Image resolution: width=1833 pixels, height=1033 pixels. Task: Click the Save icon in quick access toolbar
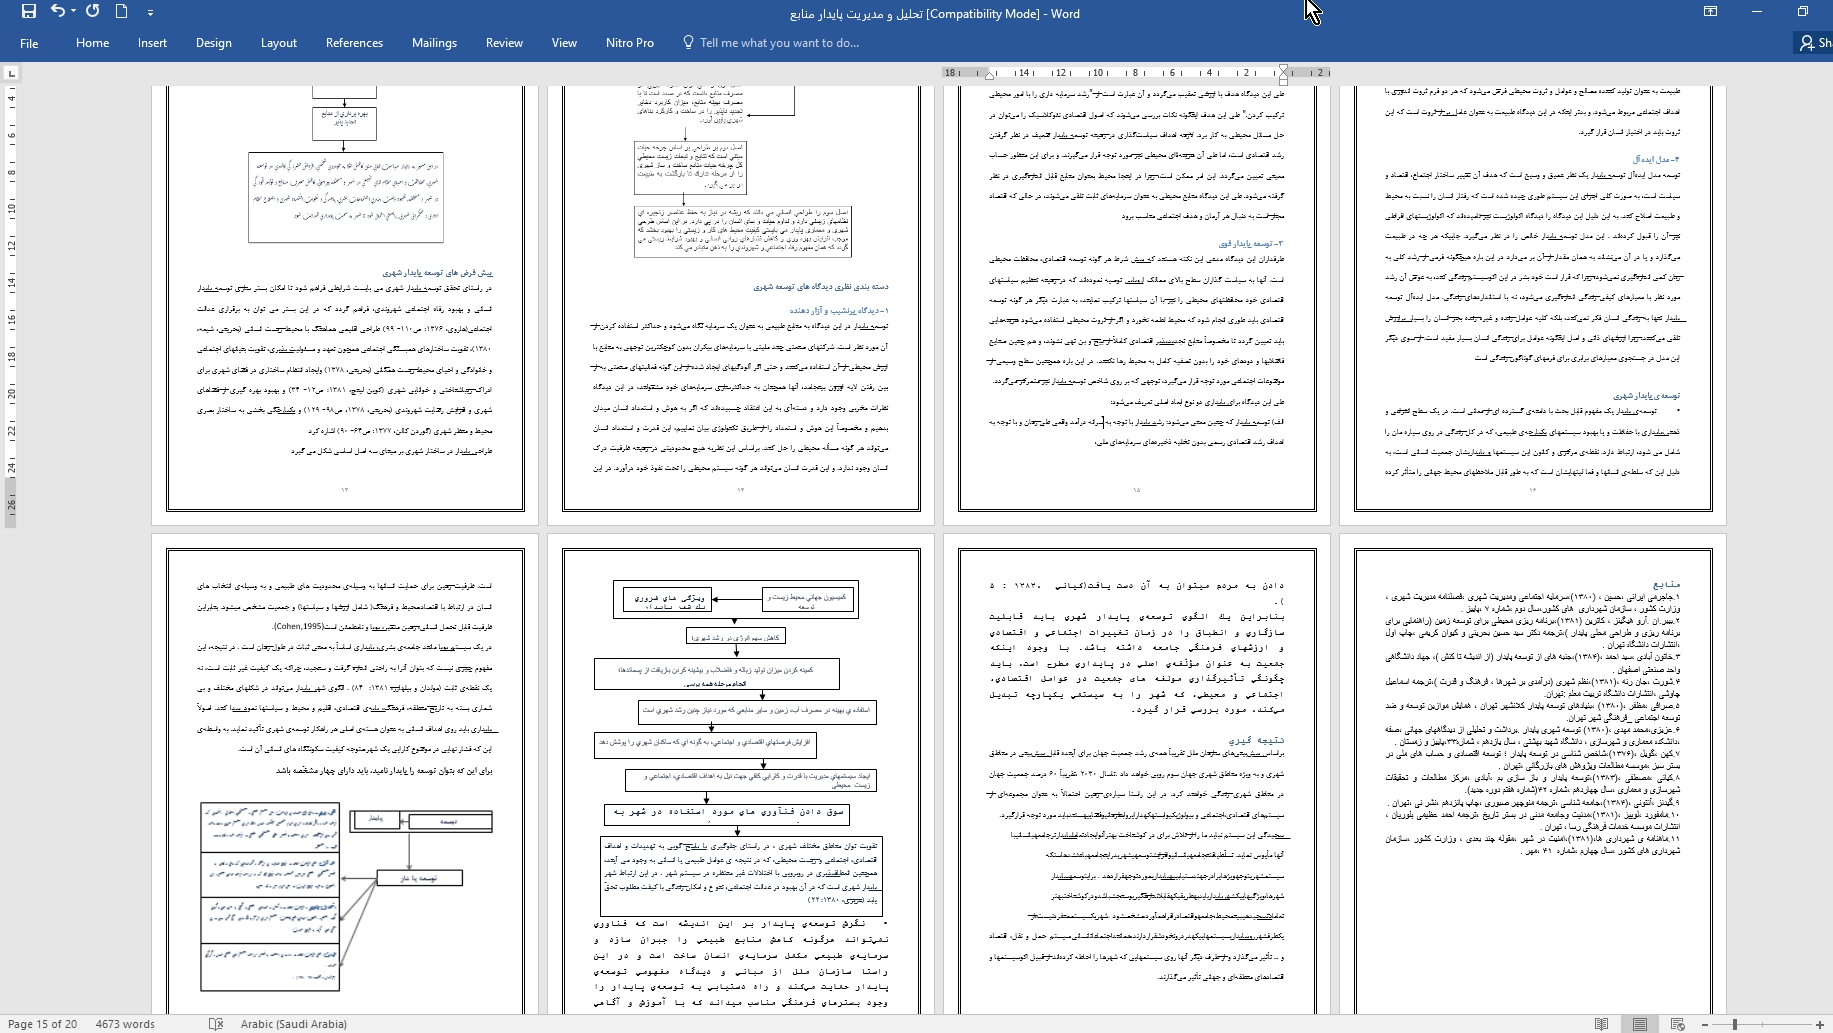click(x=28, y=12)
